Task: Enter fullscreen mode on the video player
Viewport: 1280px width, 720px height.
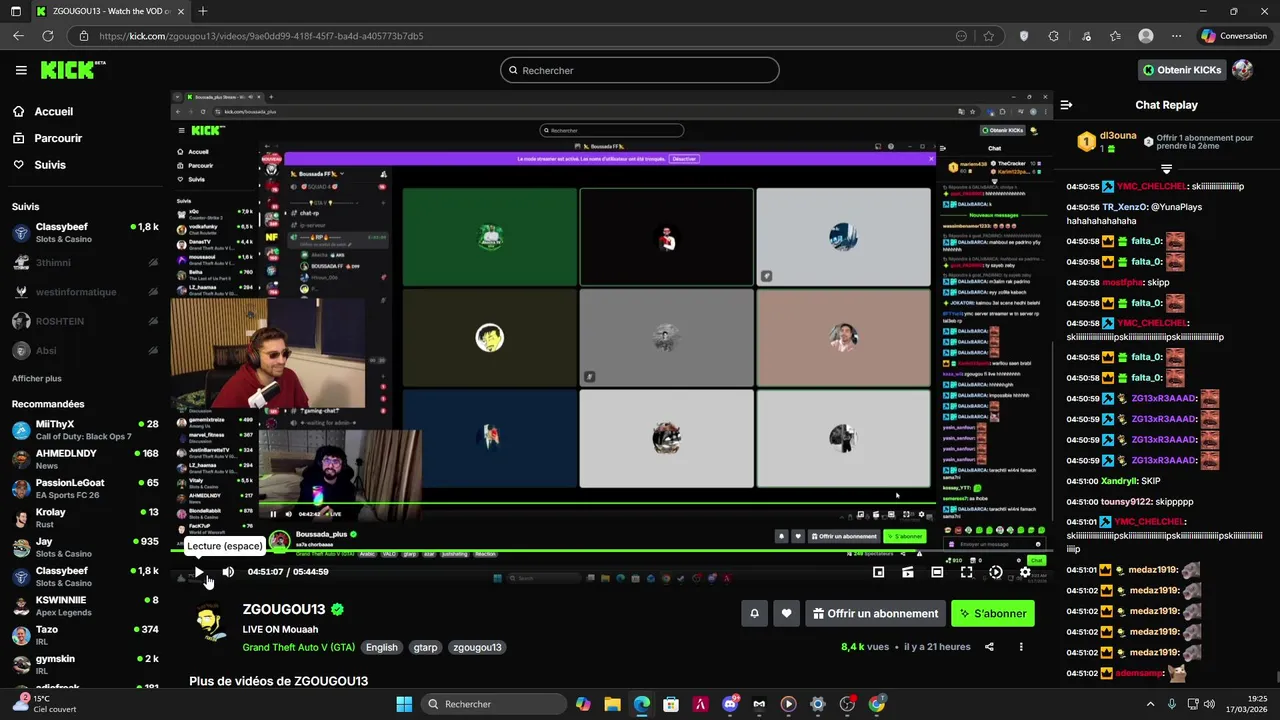Action: 966,572
